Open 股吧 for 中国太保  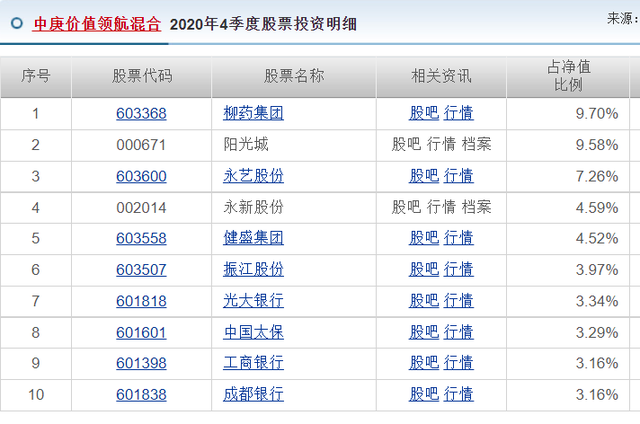tap(424, 333)
